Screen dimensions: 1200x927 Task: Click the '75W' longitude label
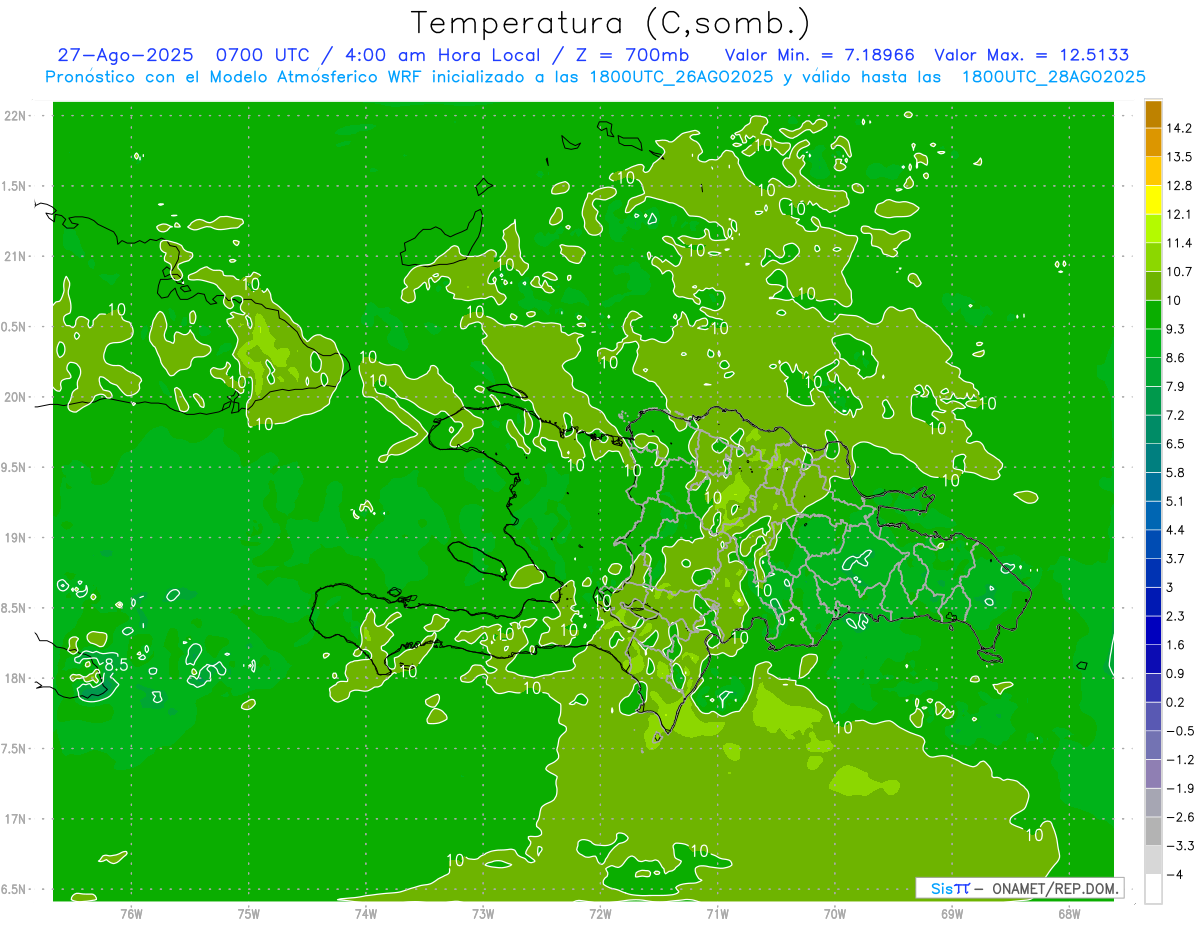pyautogui.click(x=249, y=914)
